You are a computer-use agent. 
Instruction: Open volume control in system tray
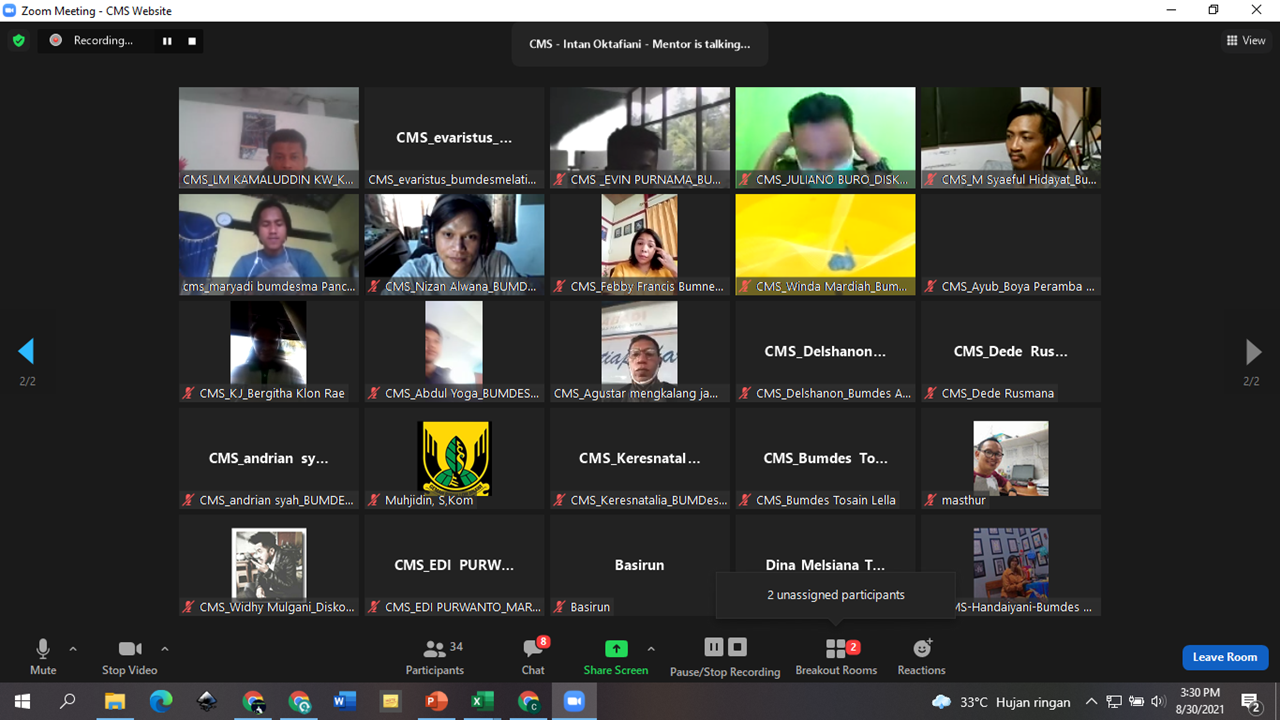tap(1159, 702)
